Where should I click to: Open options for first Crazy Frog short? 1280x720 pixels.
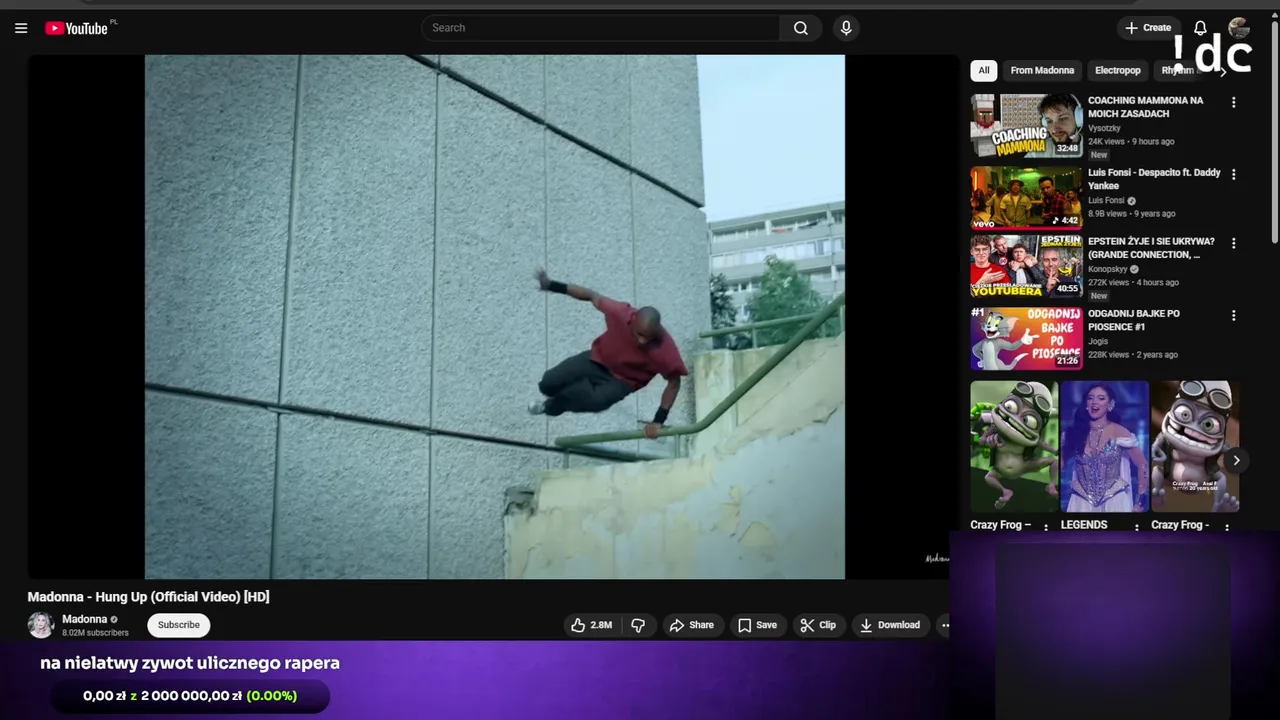pos(1046,527)
